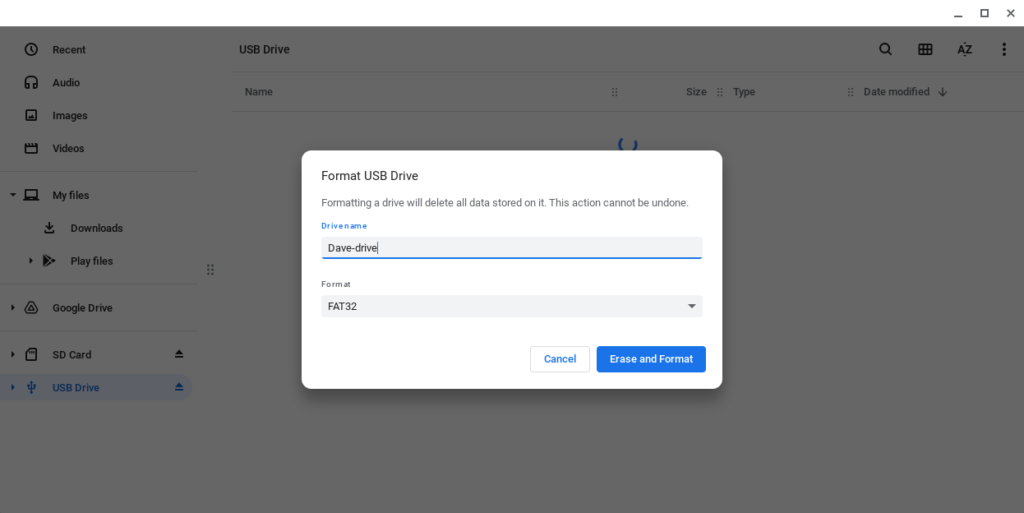The height and width of the screenshot is (513, 1024).
Task: Sort by Type column header
Action: pos(744,92)
